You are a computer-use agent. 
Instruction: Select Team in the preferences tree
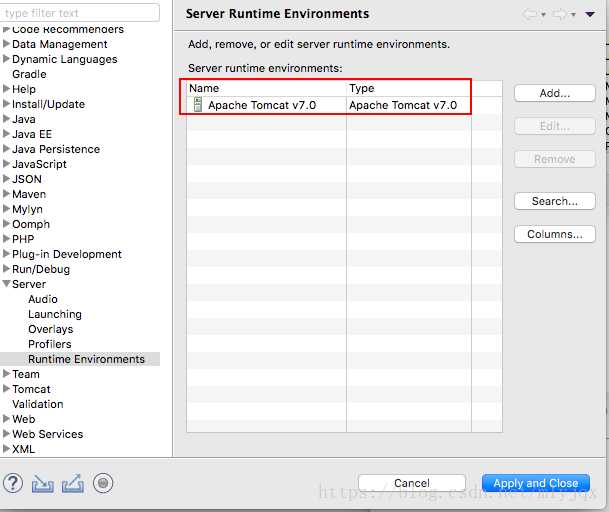(x=26, y=374)
